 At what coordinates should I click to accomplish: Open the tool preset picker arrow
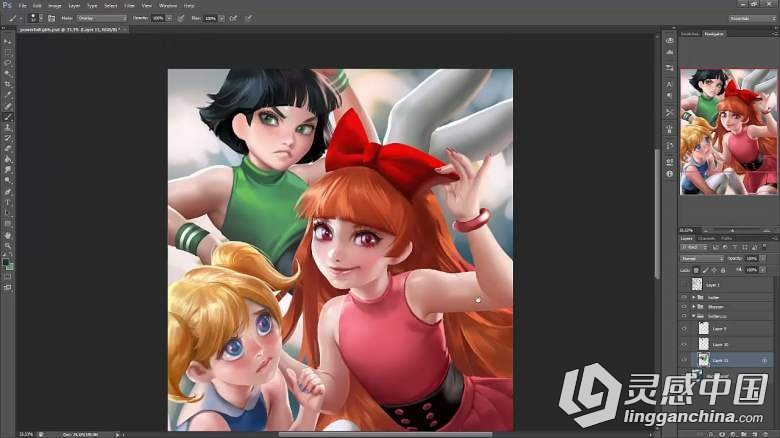[x=20, y=18]
